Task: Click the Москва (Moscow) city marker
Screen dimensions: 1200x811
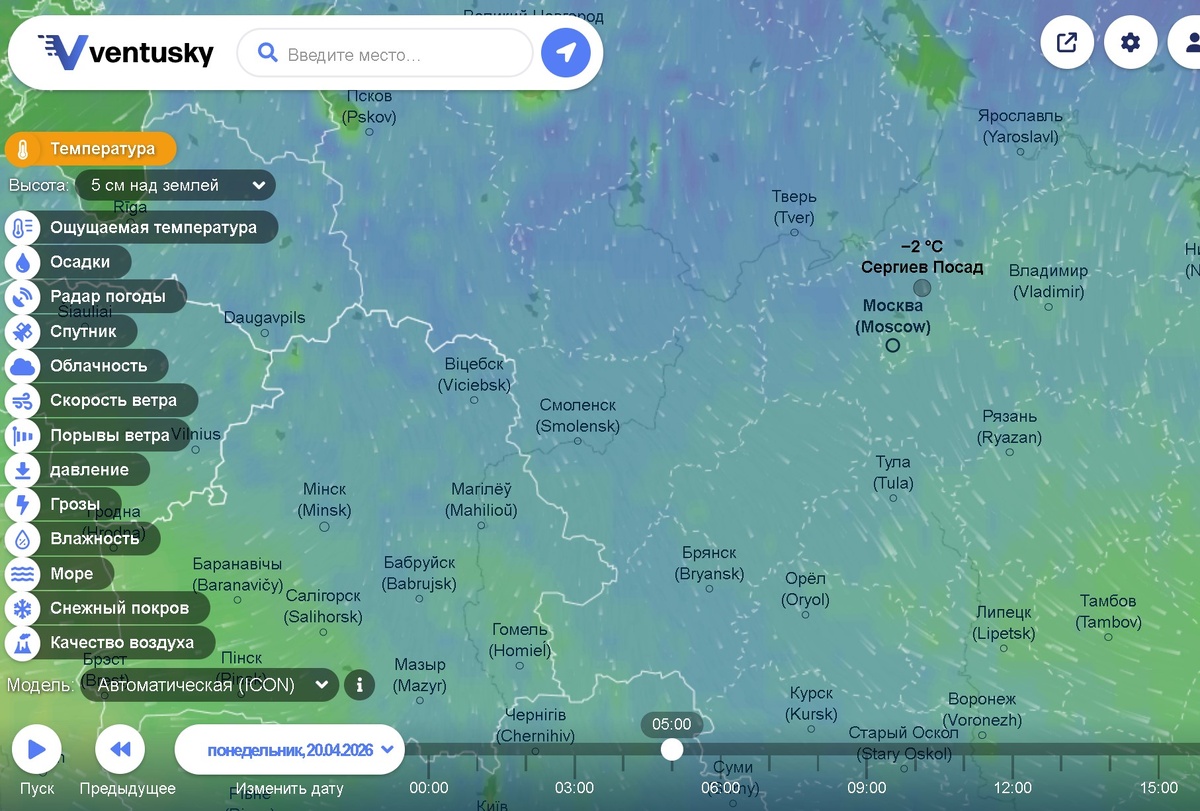Action: click(x=893, y=345)
